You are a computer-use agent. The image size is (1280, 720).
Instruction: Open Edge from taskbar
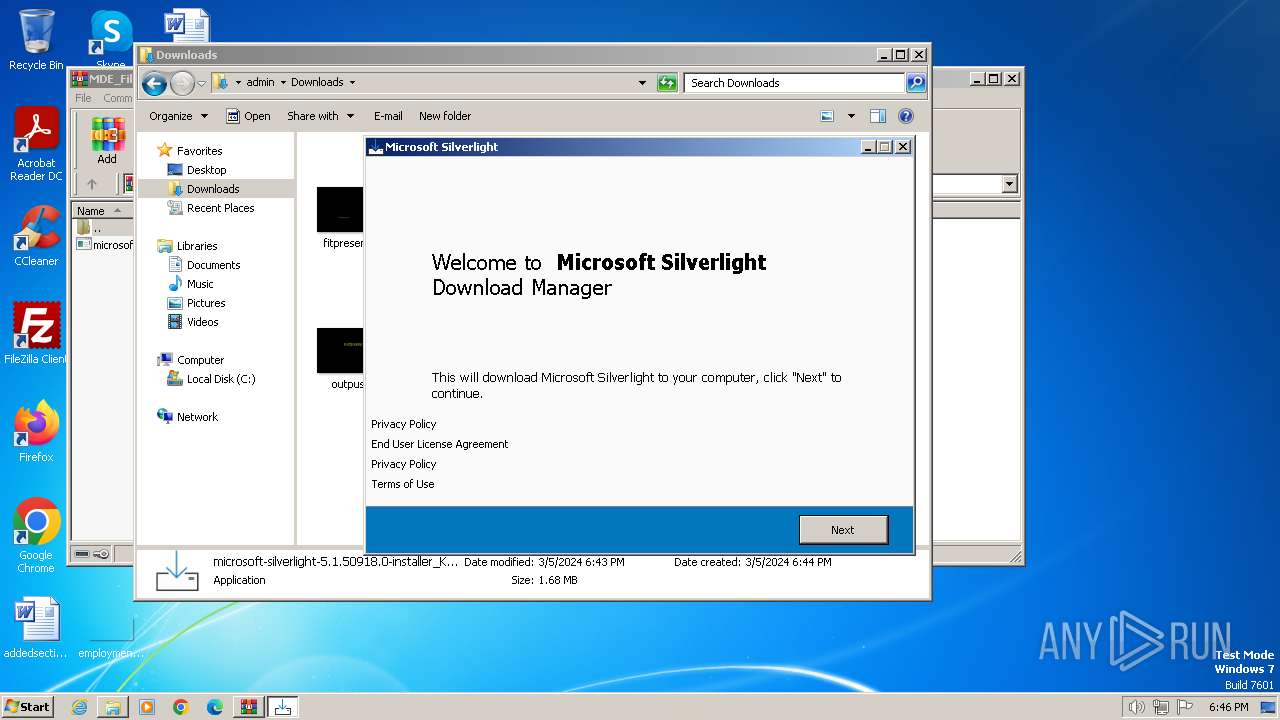click(x=215, y=707)
